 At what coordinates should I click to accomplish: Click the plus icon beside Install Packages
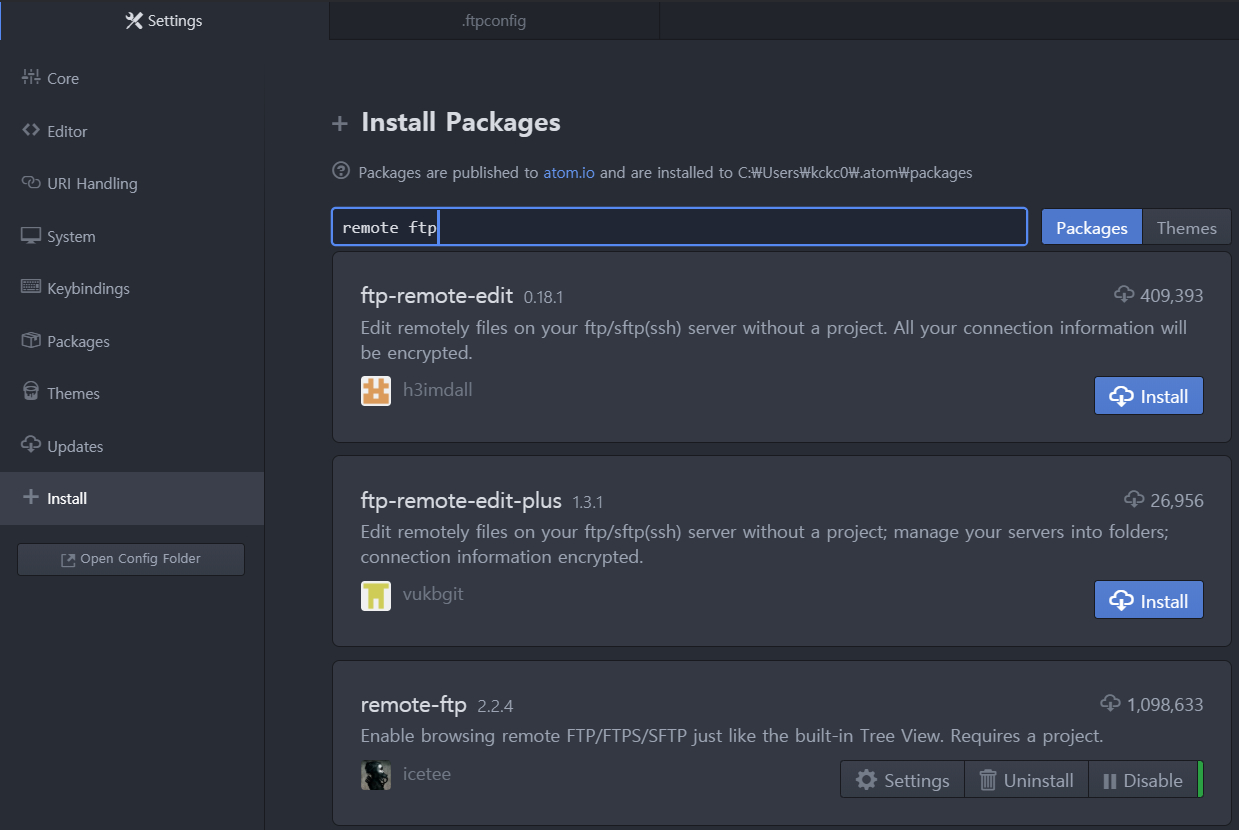[340, 124]
